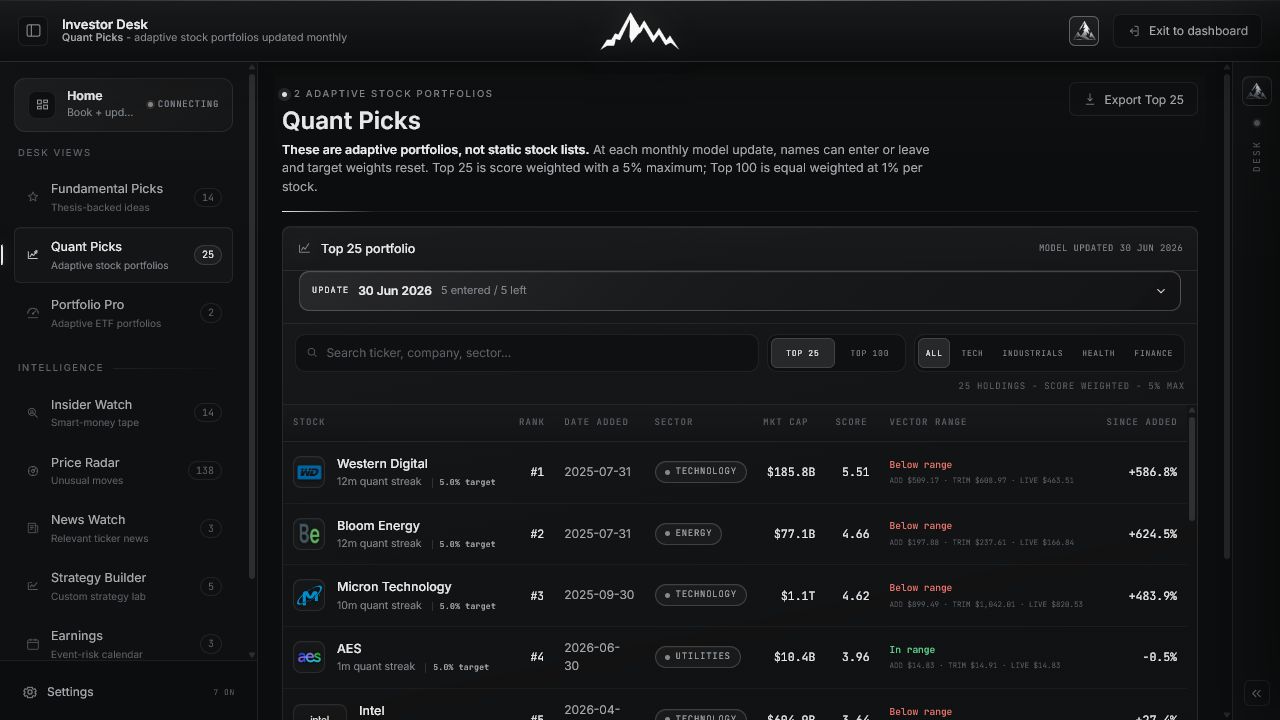The width and height of the screenshot is (1280, 720).
Task: Filter holdings by ALL sectors
Action: click(934, 353)
